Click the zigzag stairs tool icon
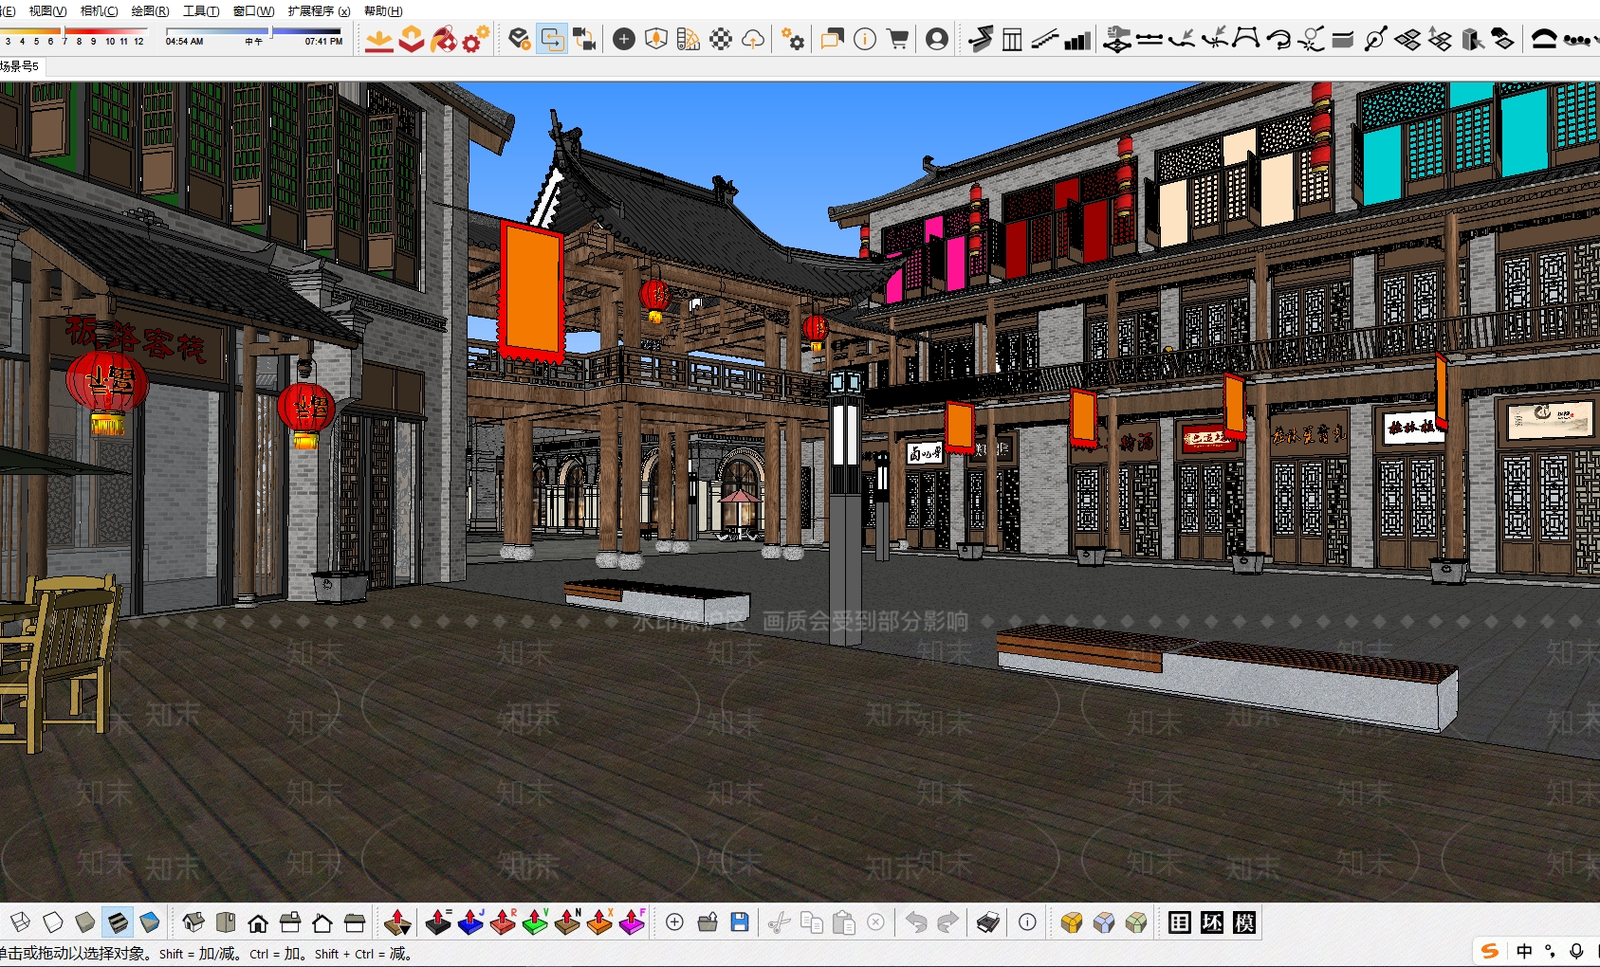 pyautogui.click(x=980, y=39)
